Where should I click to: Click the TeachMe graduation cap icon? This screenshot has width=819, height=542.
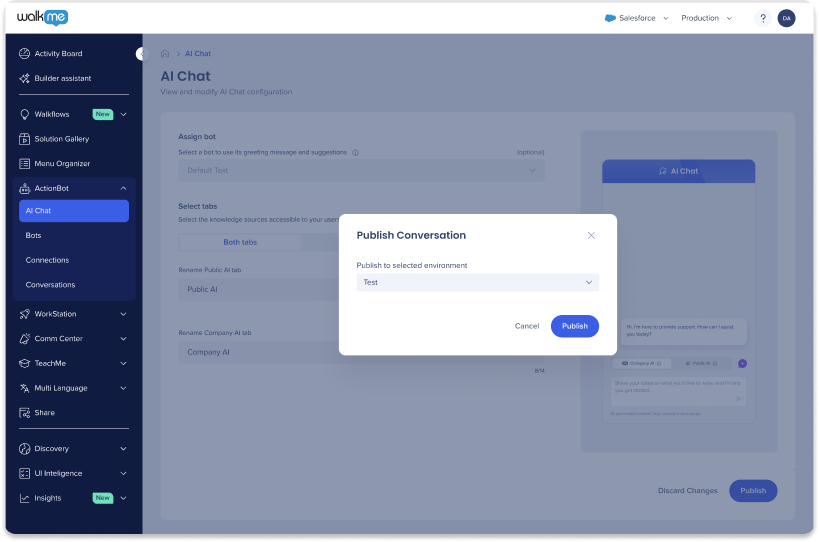point(25,363)
